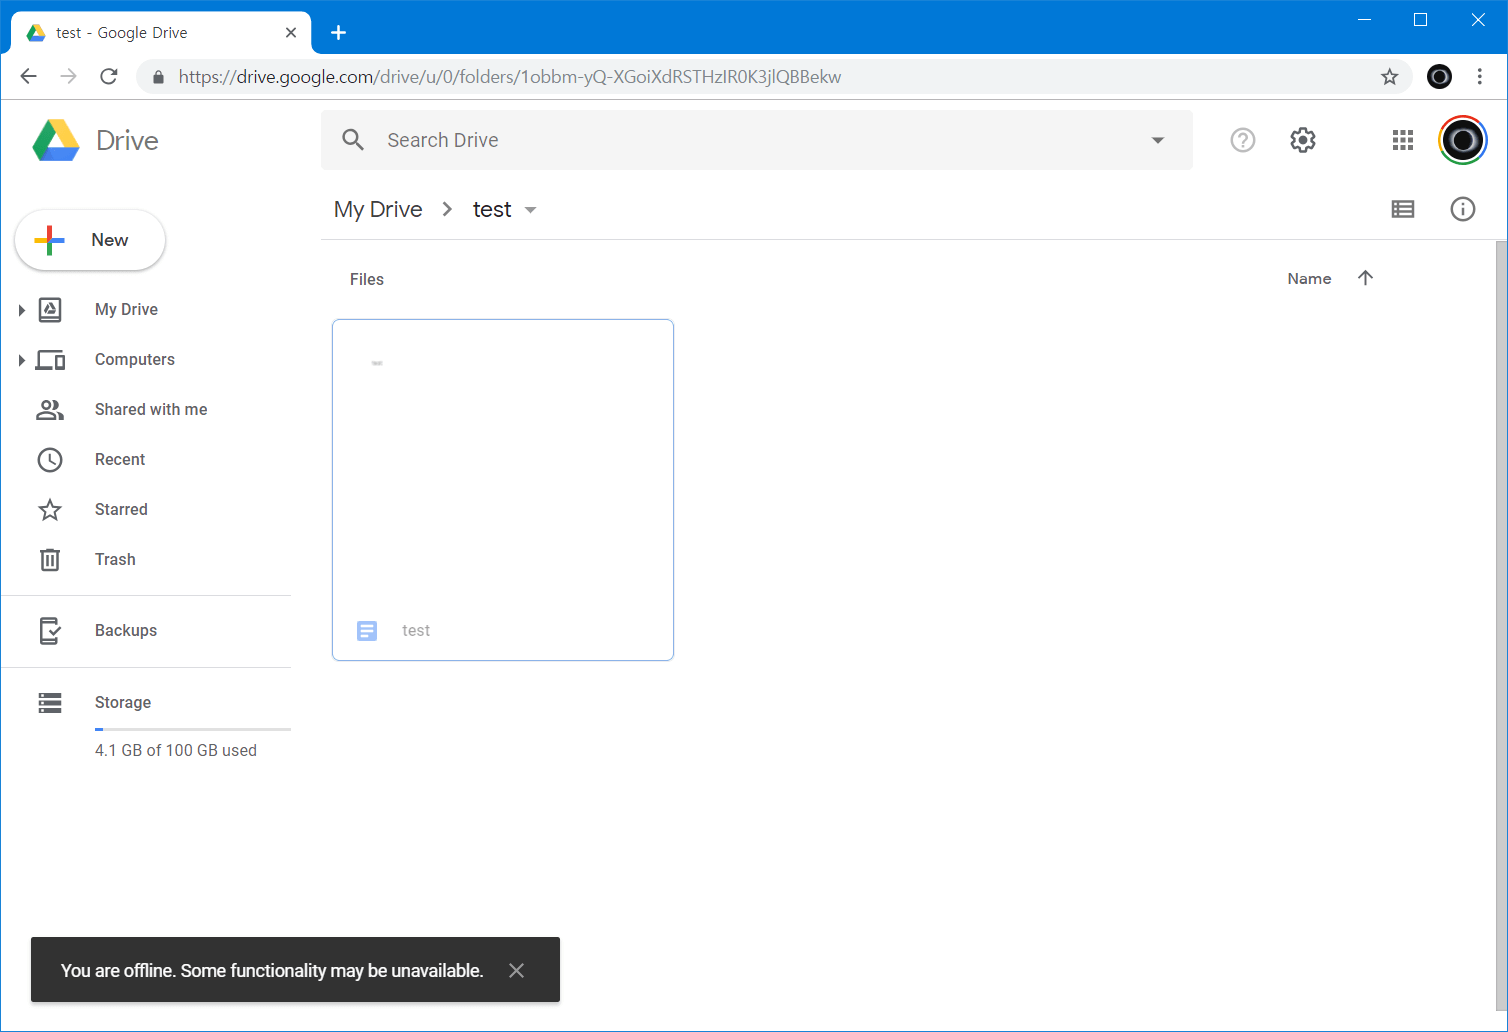
Task: Click the Help question mark icon
Action: [x=1242, y=140]
